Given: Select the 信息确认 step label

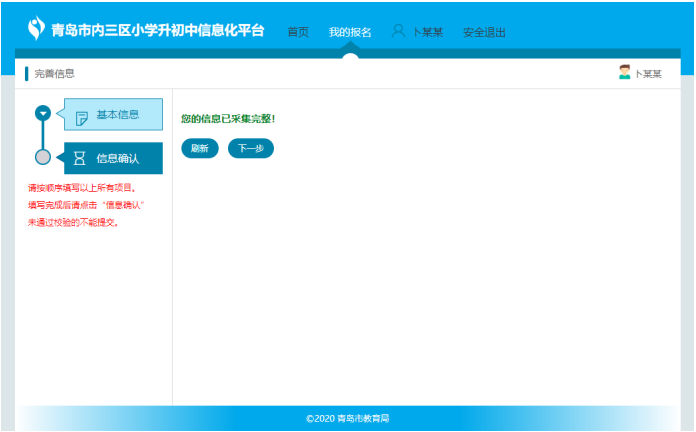Looking at the screenshot, I should click(x=117, y=158).
